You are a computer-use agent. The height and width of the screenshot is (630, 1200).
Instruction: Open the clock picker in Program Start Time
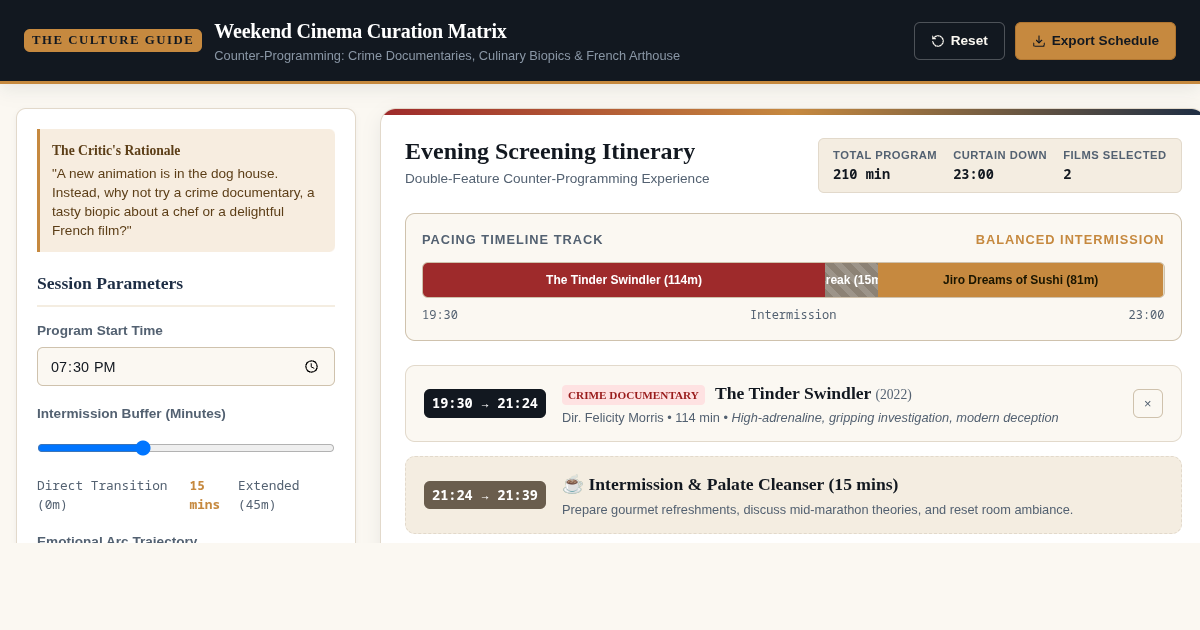(x=311, y=367)
